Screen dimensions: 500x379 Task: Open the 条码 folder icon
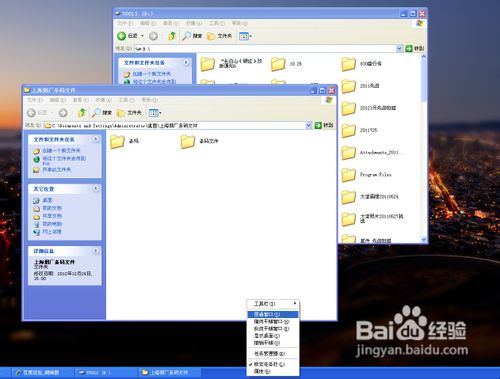coord(117,141)
